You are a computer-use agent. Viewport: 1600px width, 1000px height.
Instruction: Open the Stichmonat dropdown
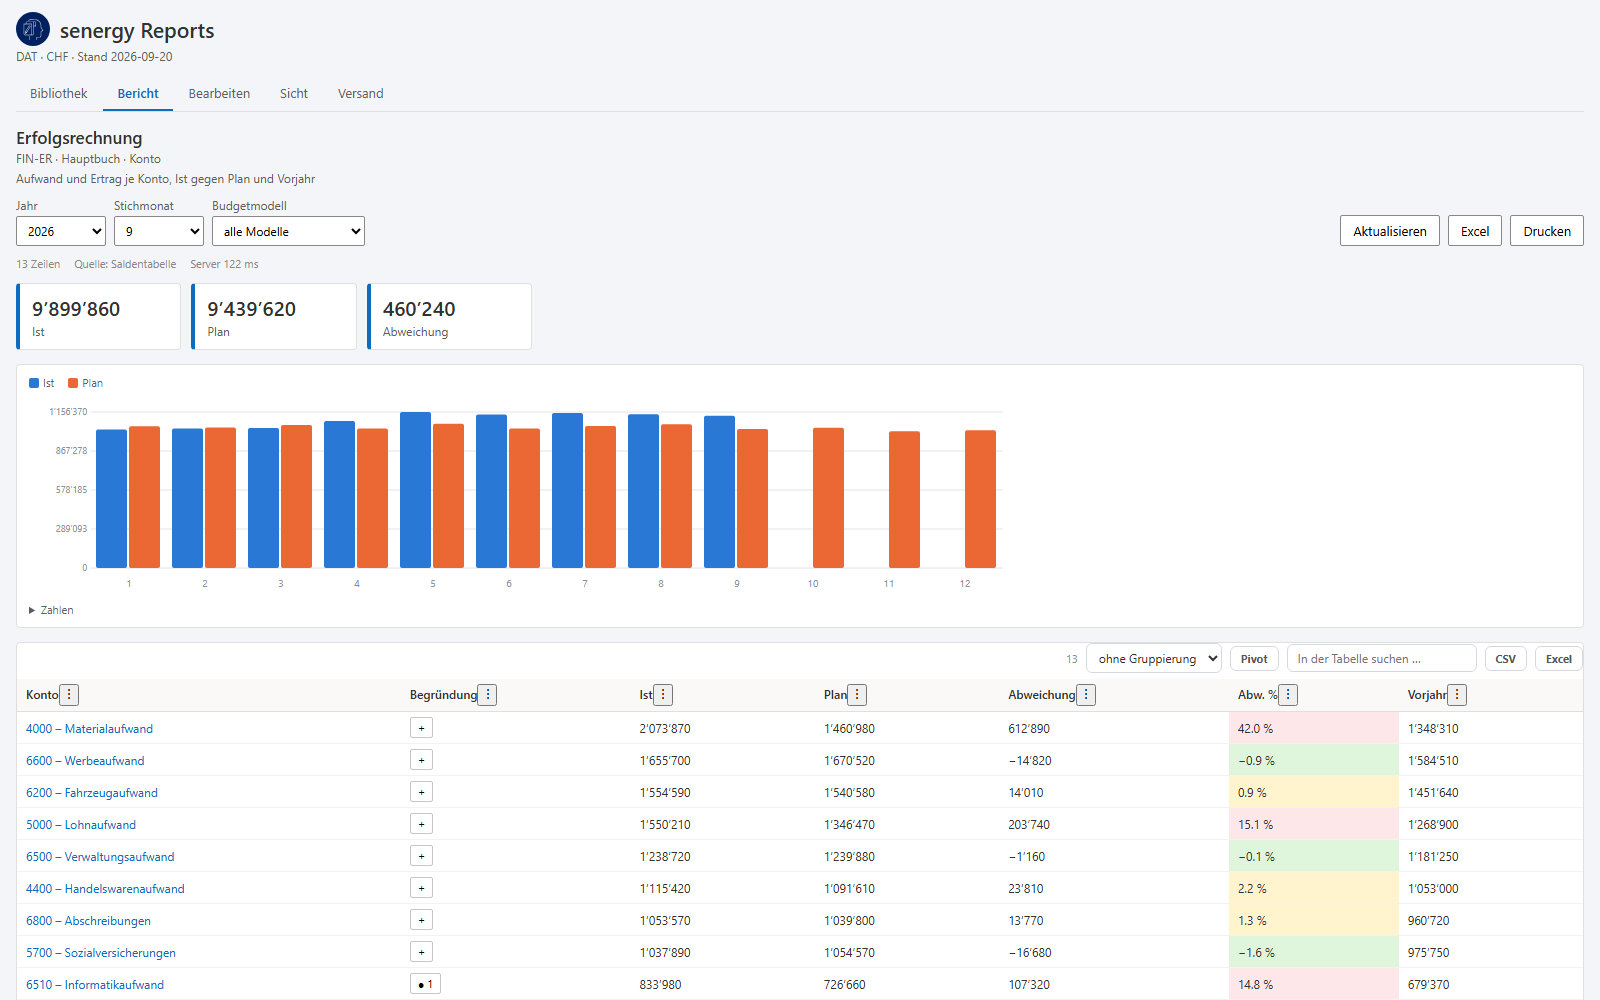pyautogui.click(x=159, y=231)
